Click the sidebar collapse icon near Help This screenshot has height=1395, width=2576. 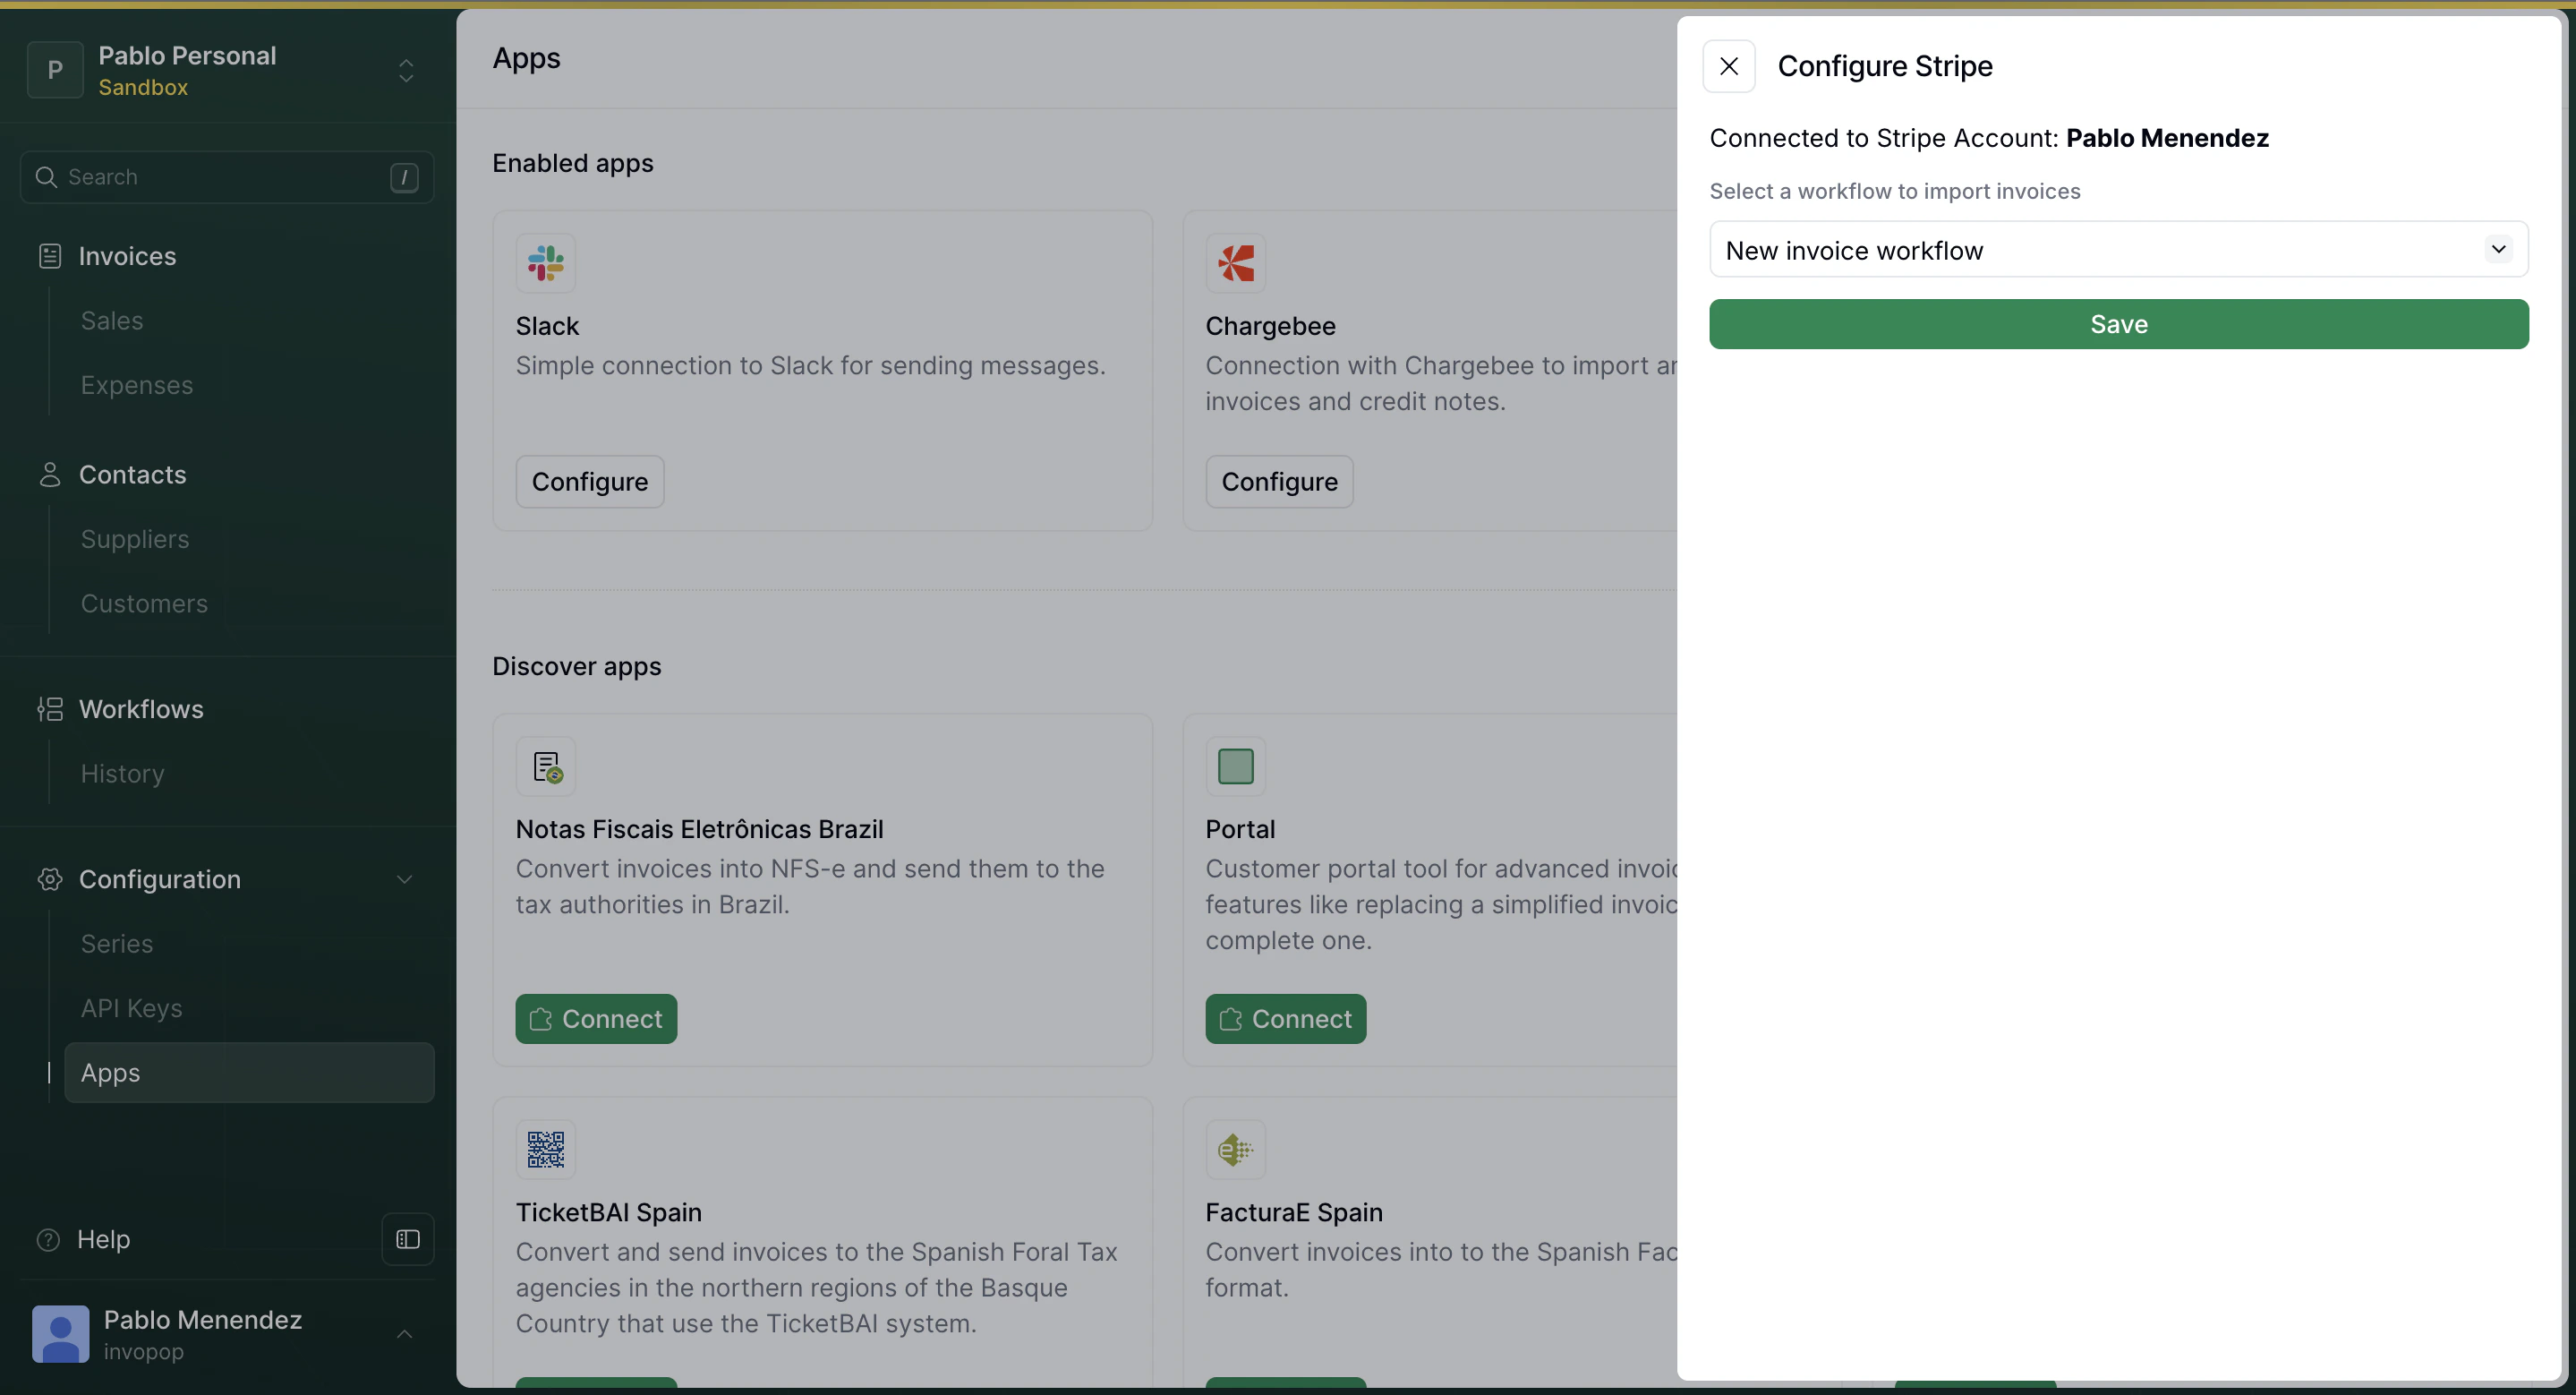tap(407, 1239)
